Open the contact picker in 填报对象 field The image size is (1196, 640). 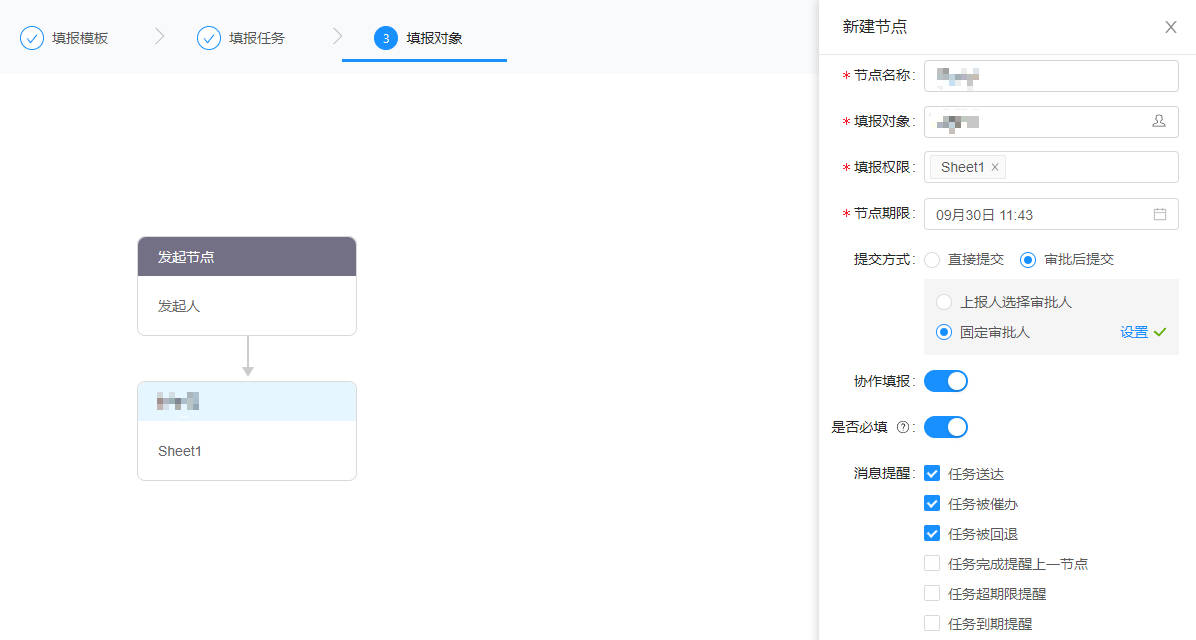click(1159, 121)
